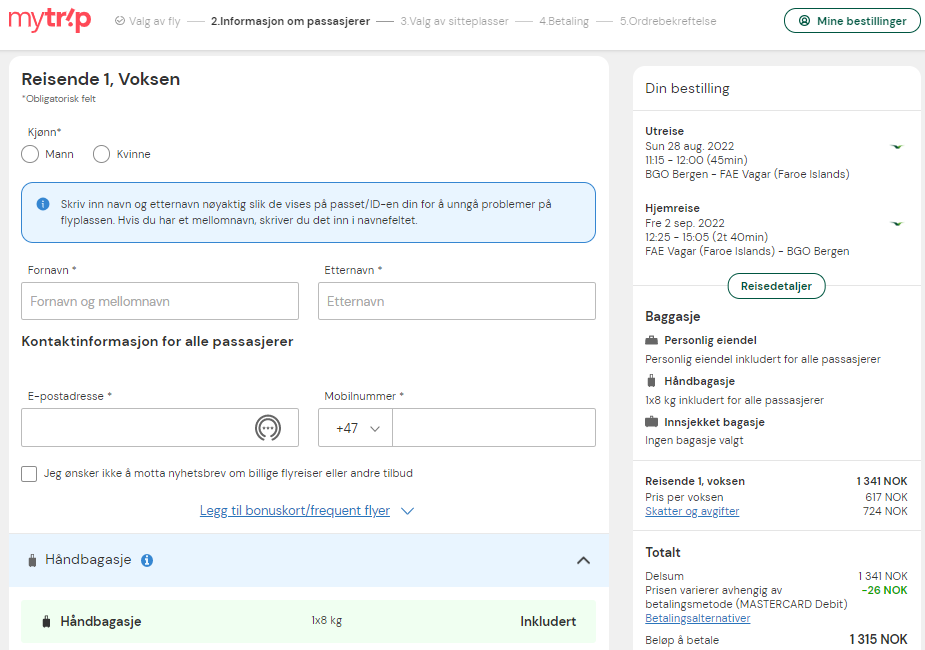Open Betalingsalternativer link
This screenshot has width=925, height=650.
(698, 619)
